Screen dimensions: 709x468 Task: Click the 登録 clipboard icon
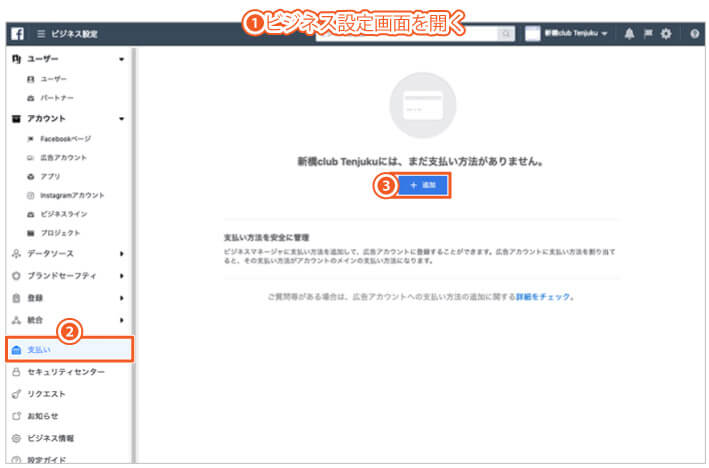point(16,298)
